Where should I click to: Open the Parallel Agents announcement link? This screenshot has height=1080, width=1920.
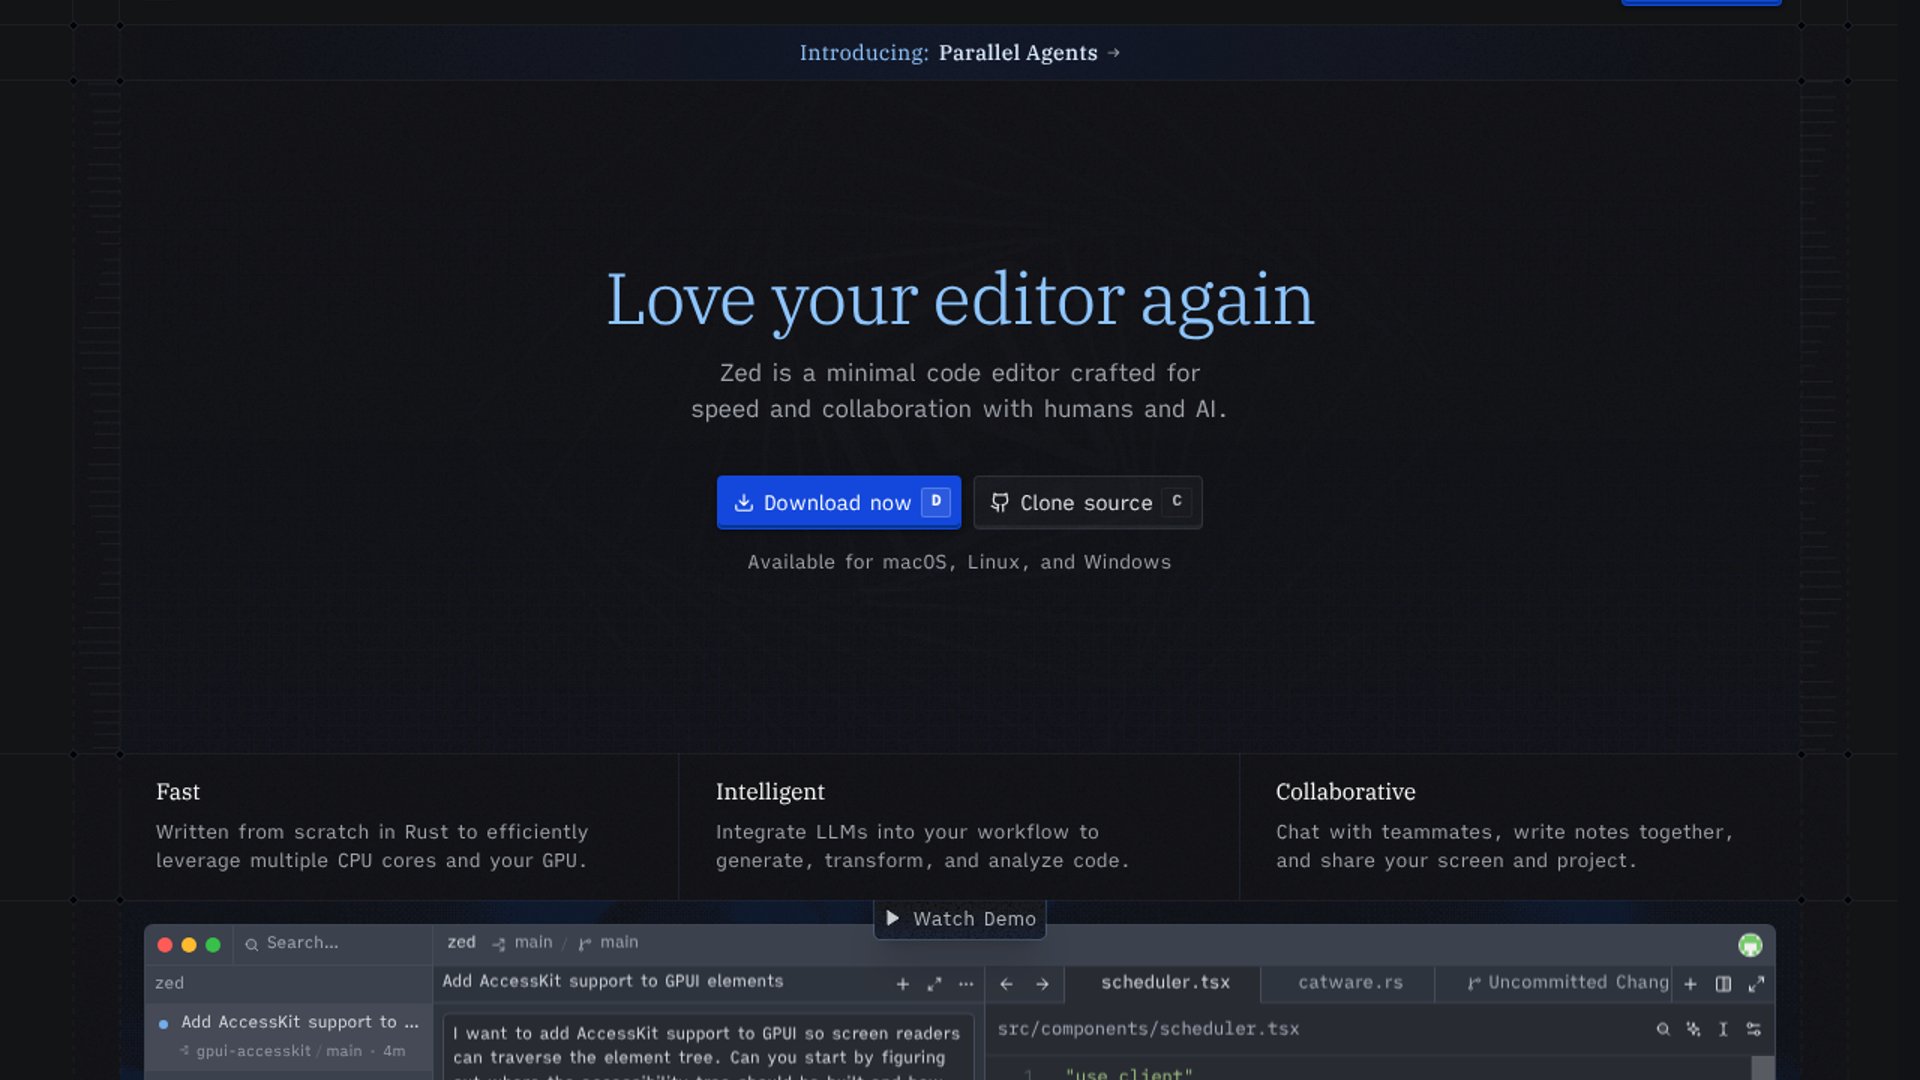click(1018, 53)
